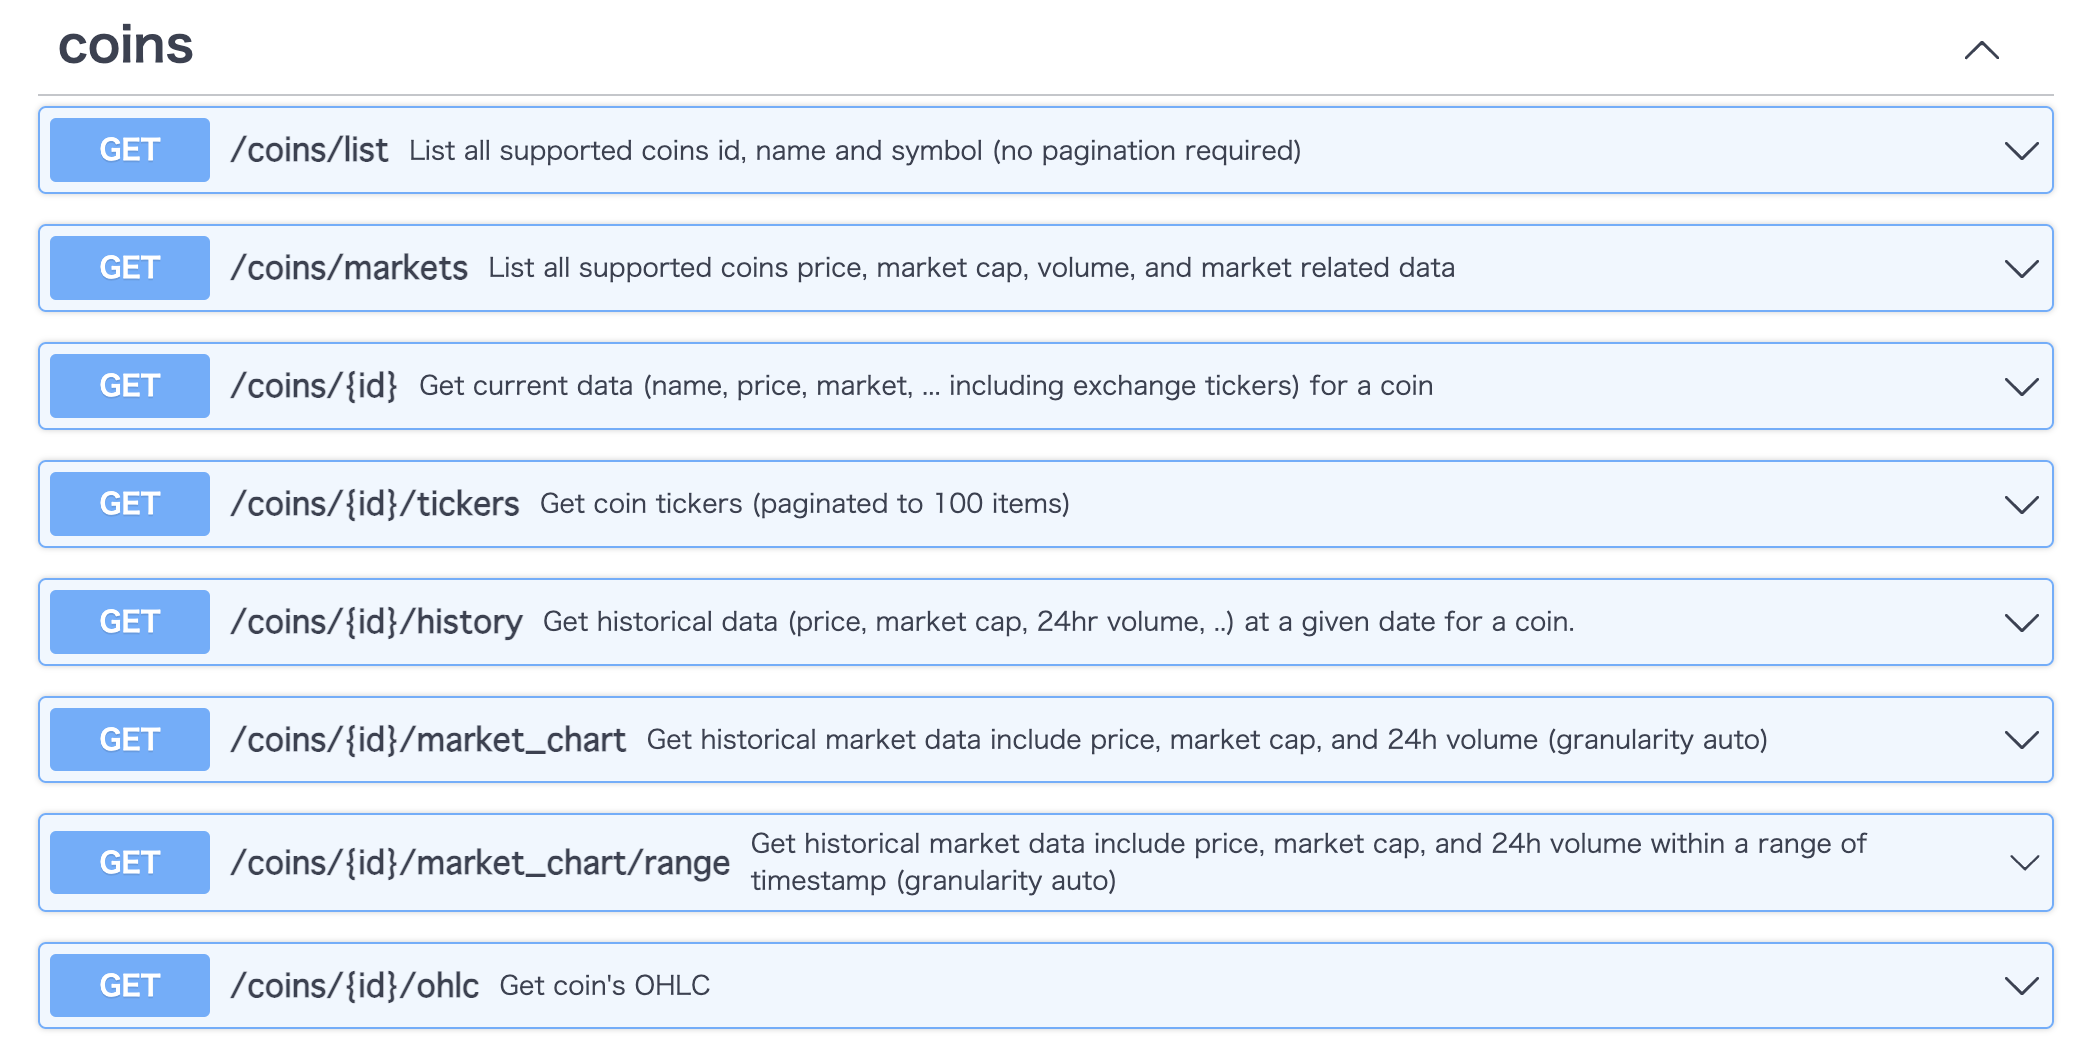This screenshot has width=2076, height=1046.
Task: Click the GET badge for /coins/list
Action: [x=128, y=150]
